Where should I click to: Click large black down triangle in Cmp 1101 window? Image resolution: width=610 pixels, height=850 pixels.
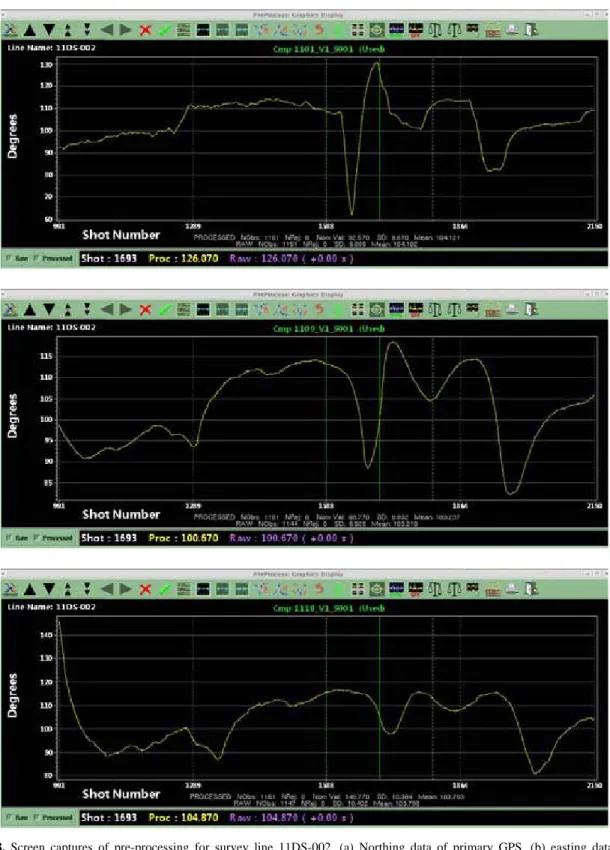tap(49, 30)
